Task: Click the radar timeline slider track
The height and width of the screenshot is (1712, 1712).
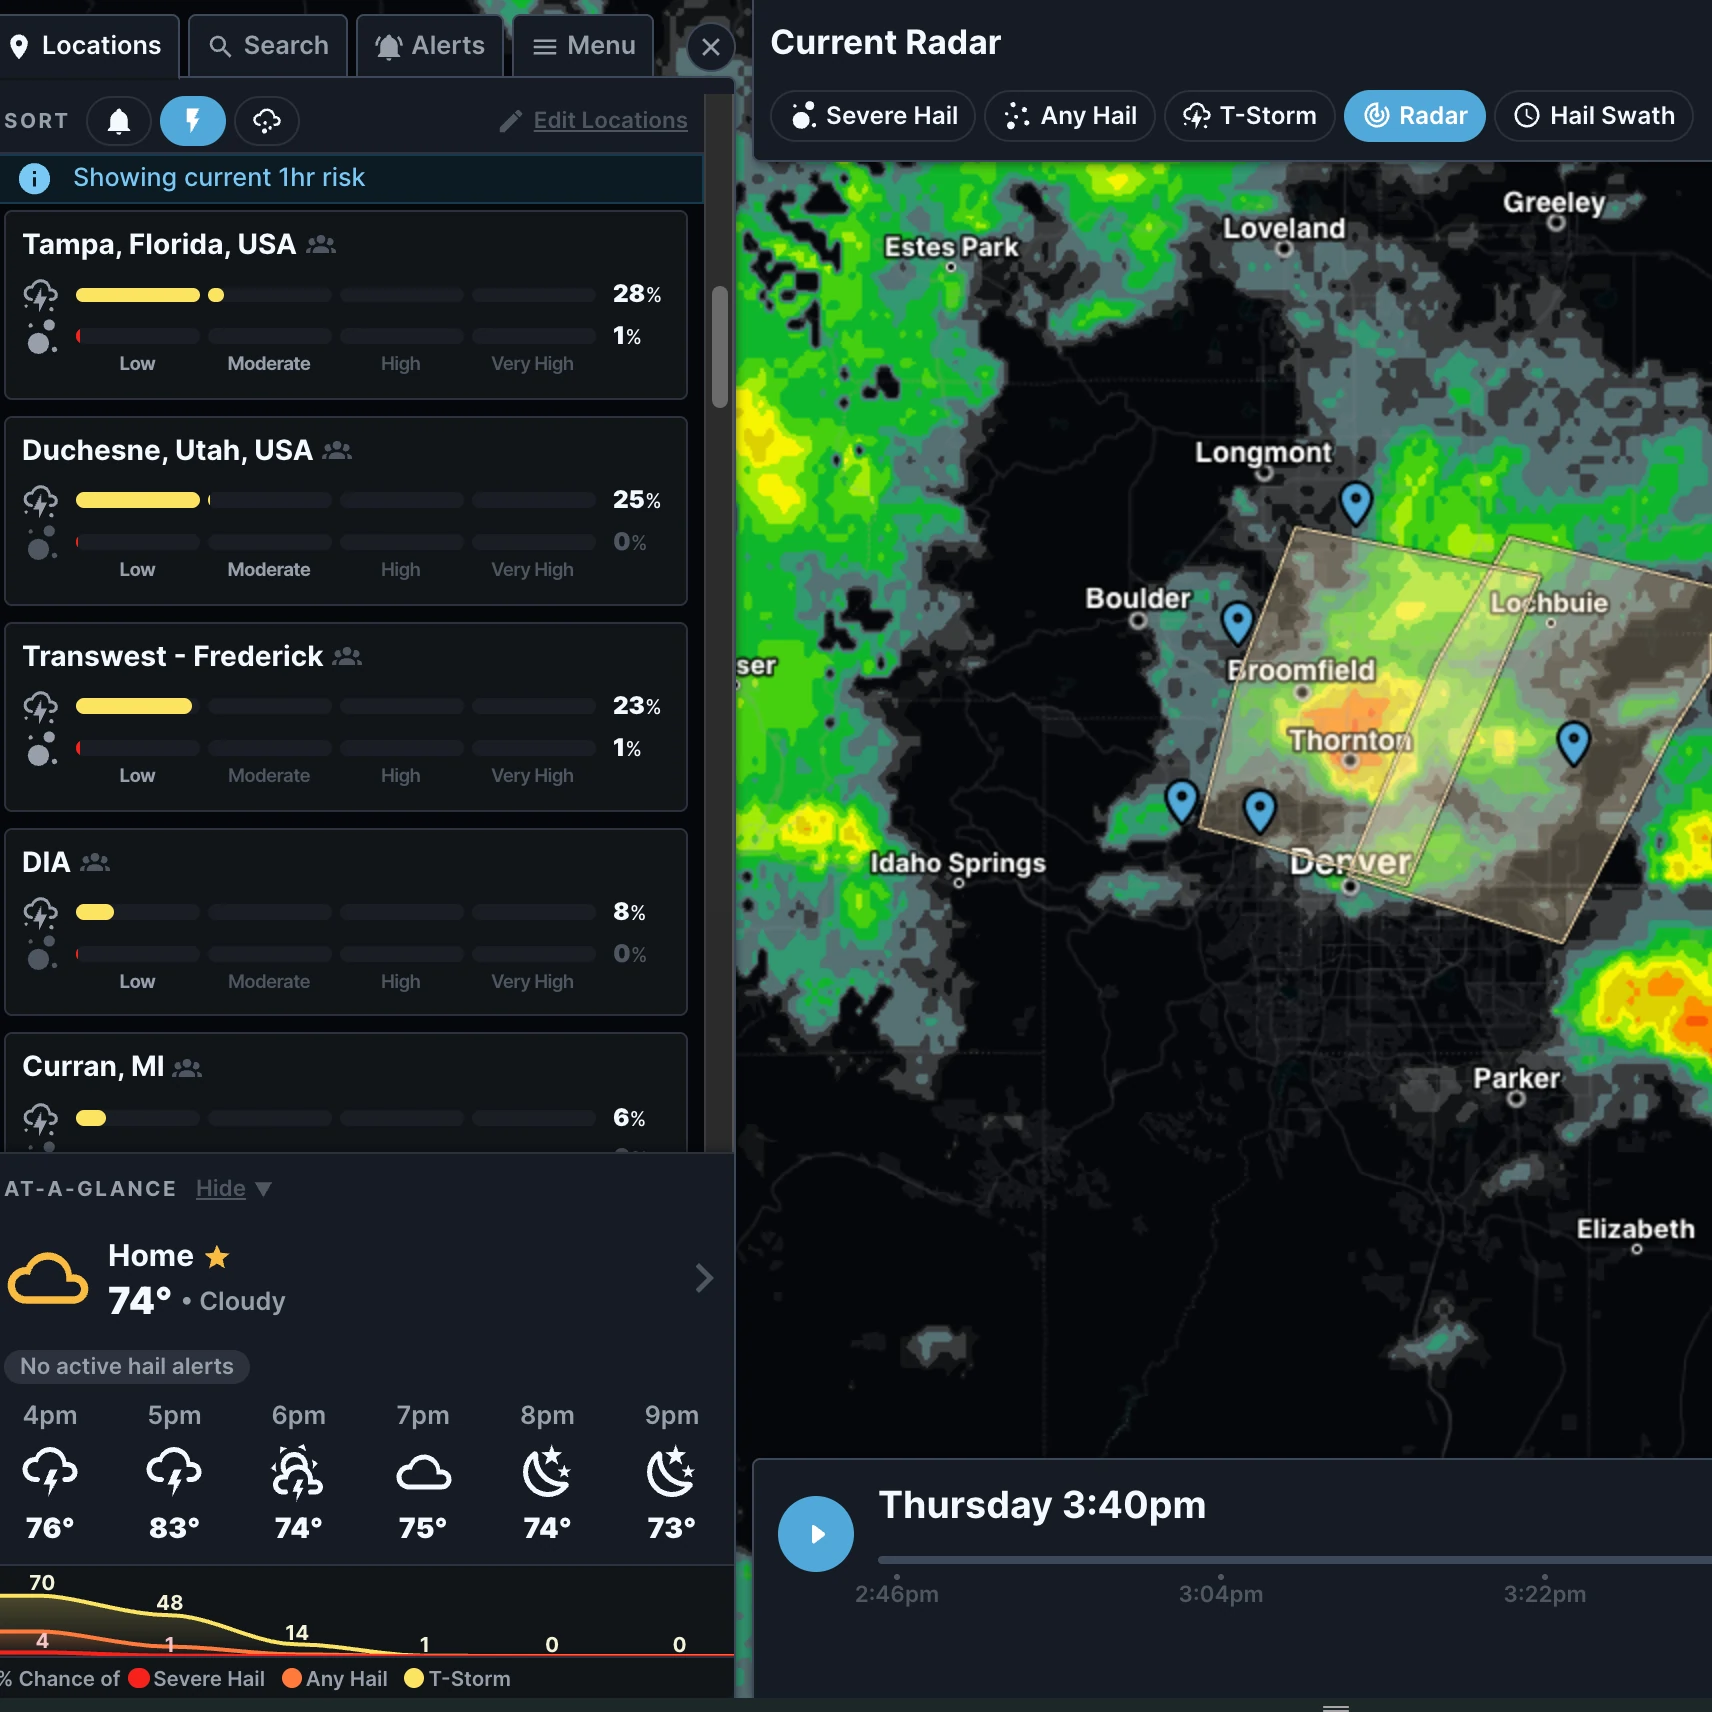Action: coord(1295,1559)
